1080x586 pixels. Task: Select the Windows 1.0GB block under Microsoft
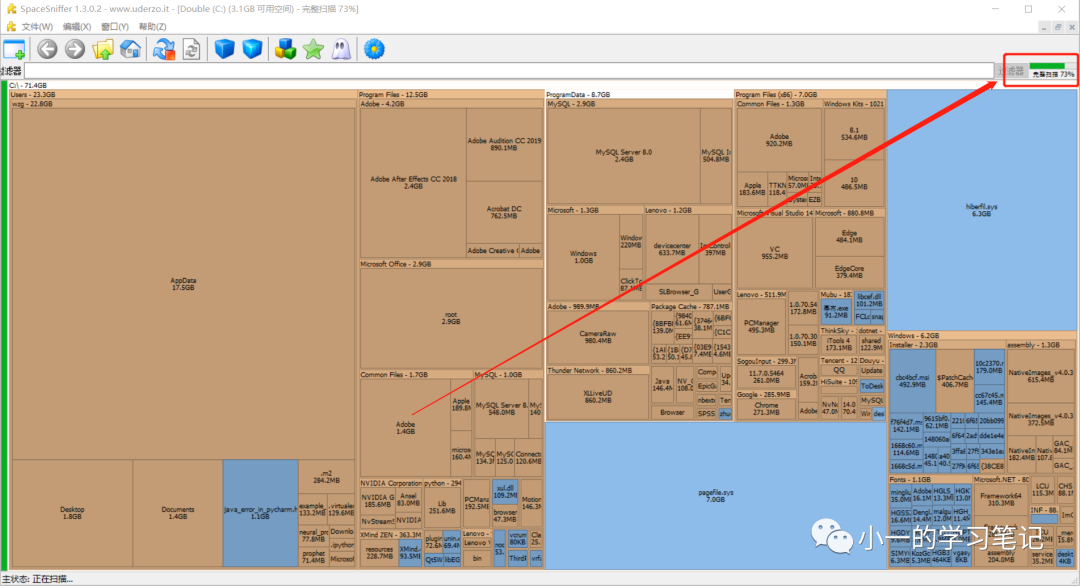tap(583, 257)
